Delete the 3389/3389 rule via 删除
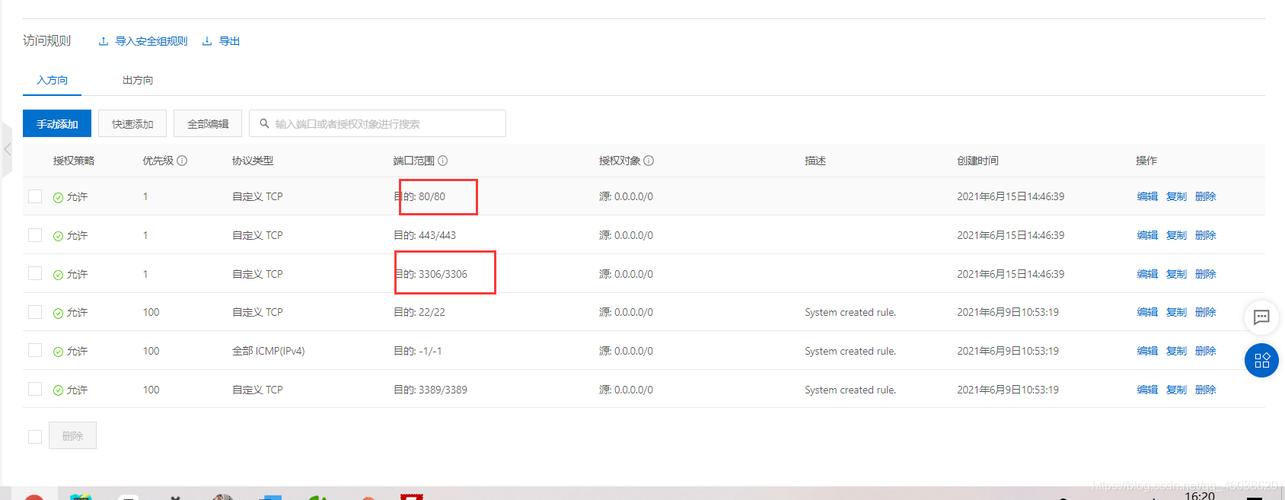 tap(1205, 390)
